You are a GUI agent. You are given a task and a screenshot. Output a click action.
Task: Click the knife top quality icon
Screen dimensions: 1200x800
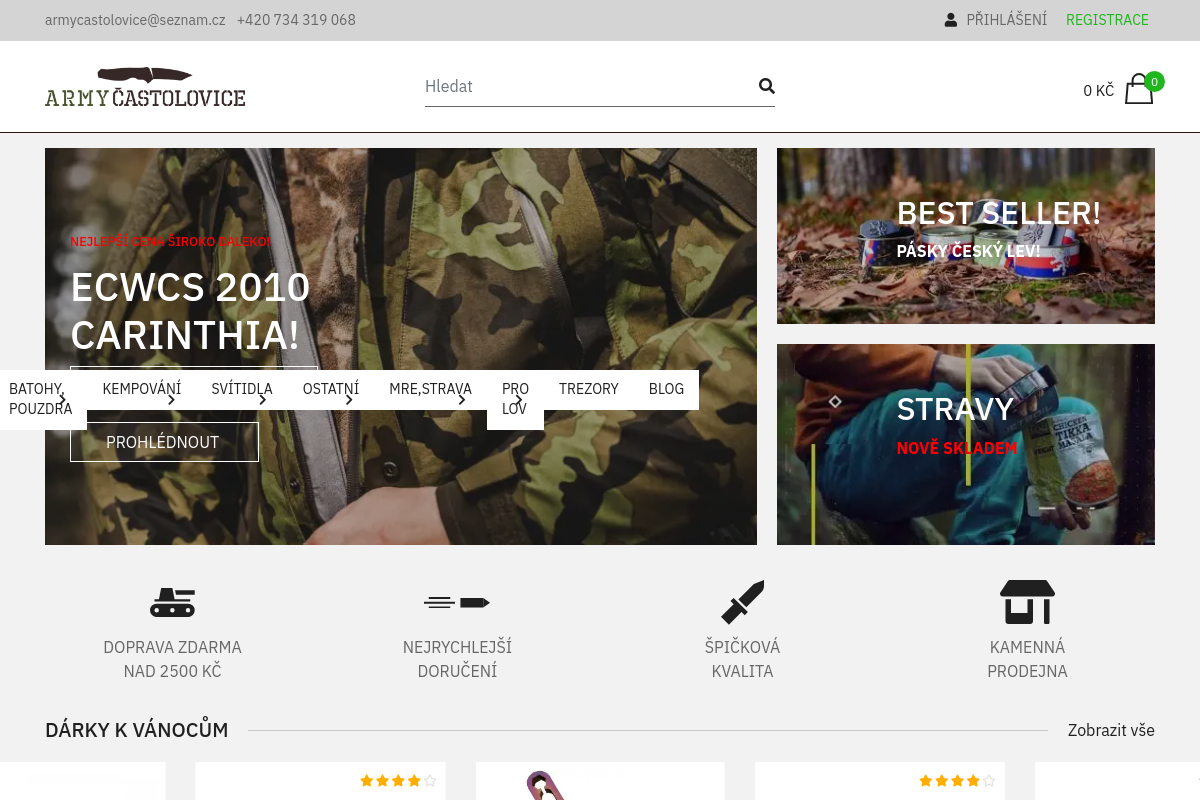742,602
